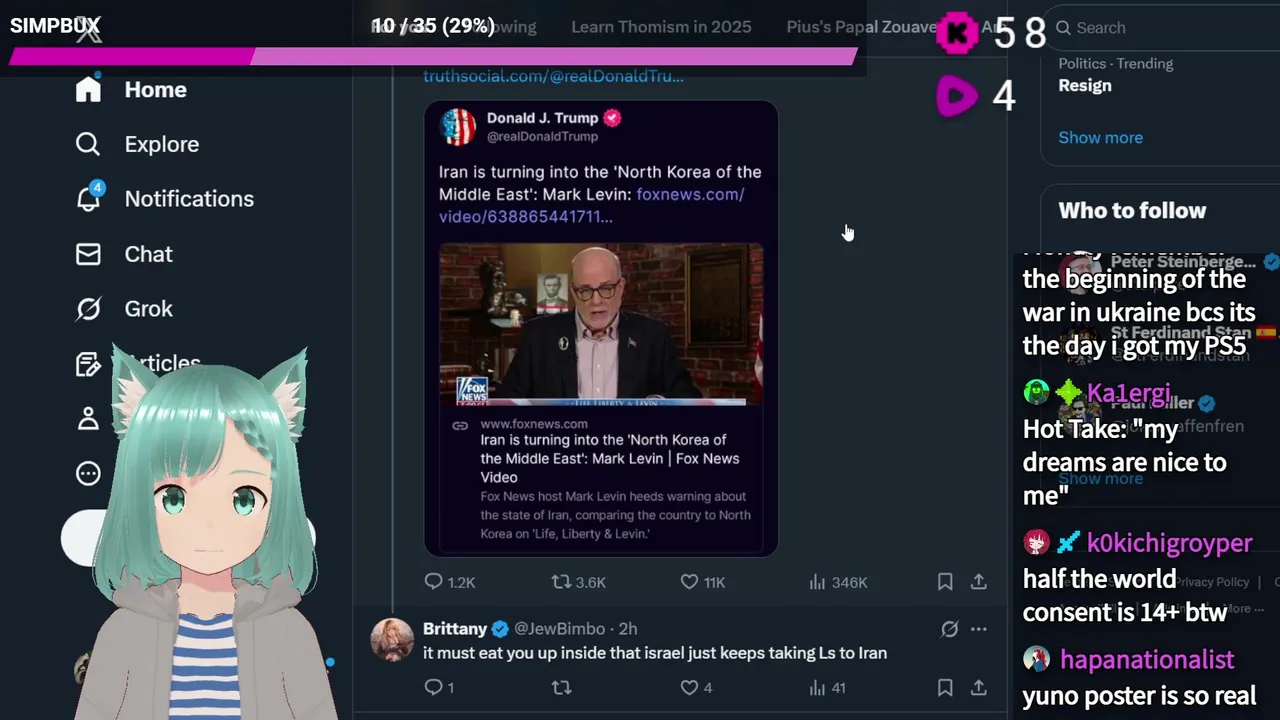This screenshot has height=720, width=1280.
Task: Reply to the Trump post via comment icon
Action: pos(434,581)
